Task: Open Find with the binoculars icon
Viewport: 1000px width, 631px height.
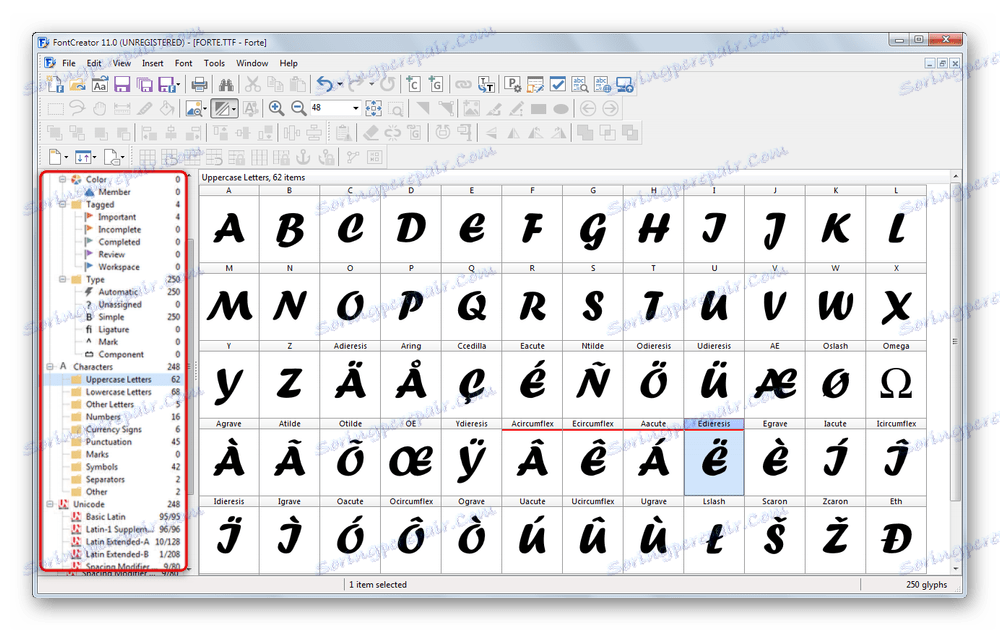Action: point(226,84)
